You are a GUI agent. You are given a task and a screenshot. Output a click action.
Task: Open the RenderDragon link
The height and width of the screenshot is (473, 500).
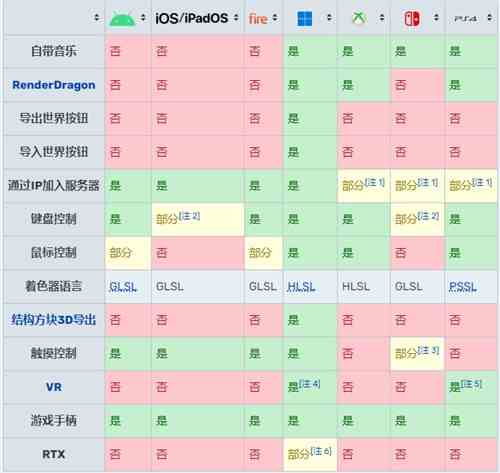tap(54, 85)
